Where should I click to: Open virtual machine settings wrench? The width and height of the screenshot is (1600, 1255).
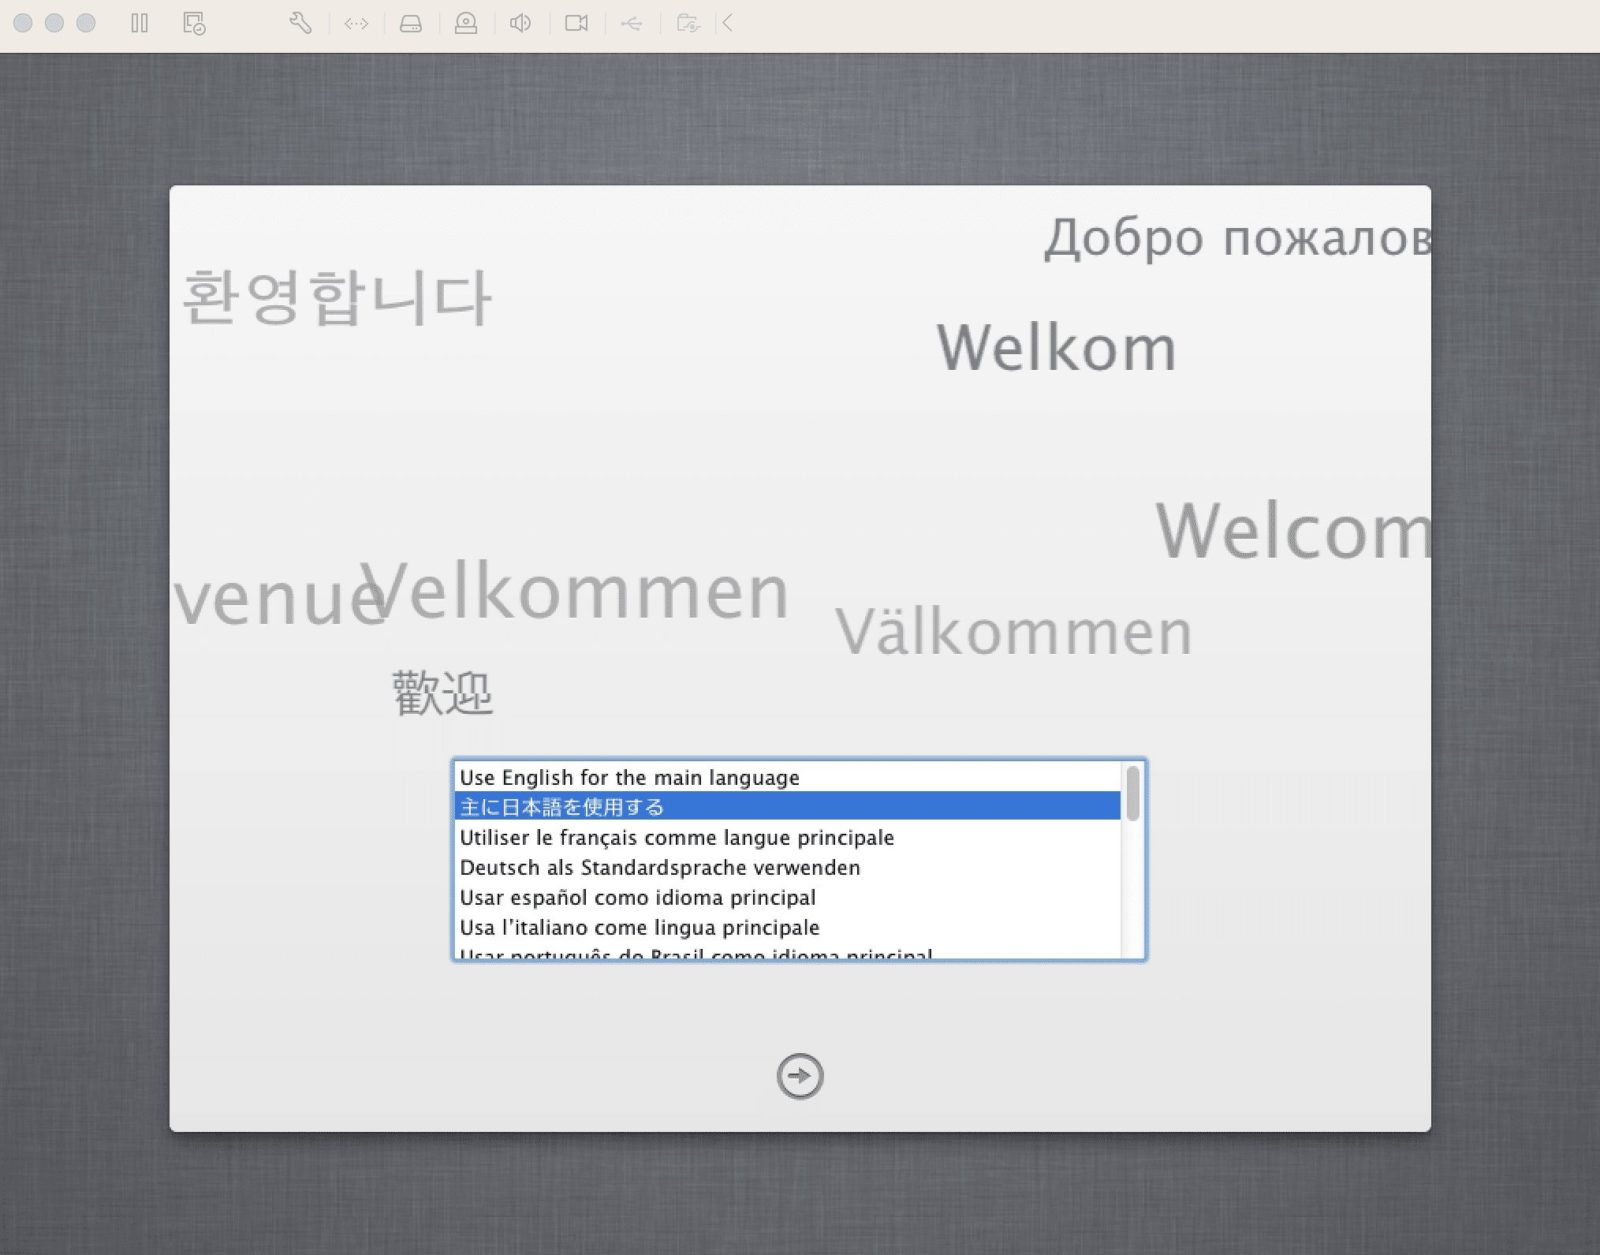coord(300,23)
